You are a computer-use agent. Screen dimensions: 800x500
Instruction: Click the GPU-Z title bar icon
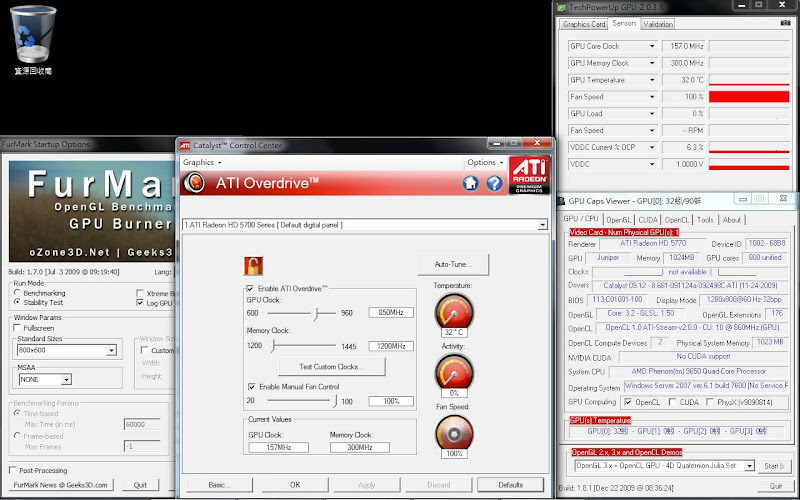[x=562, y=7]
